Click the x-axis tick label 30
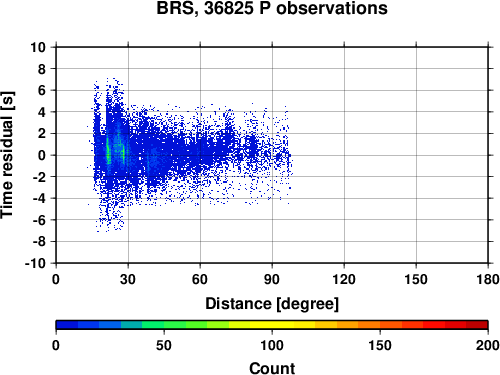This screenshot has height=375, width=500. point(128,279)
